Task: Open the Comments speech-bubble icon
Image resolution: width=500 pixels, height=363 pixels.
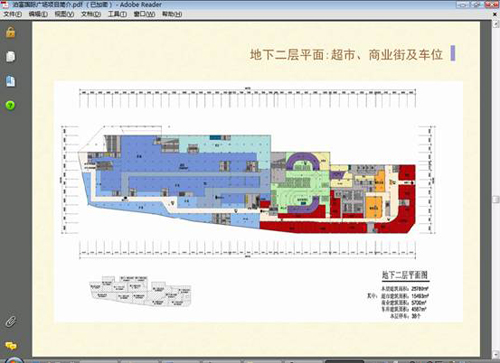Action: click(11, 345)
